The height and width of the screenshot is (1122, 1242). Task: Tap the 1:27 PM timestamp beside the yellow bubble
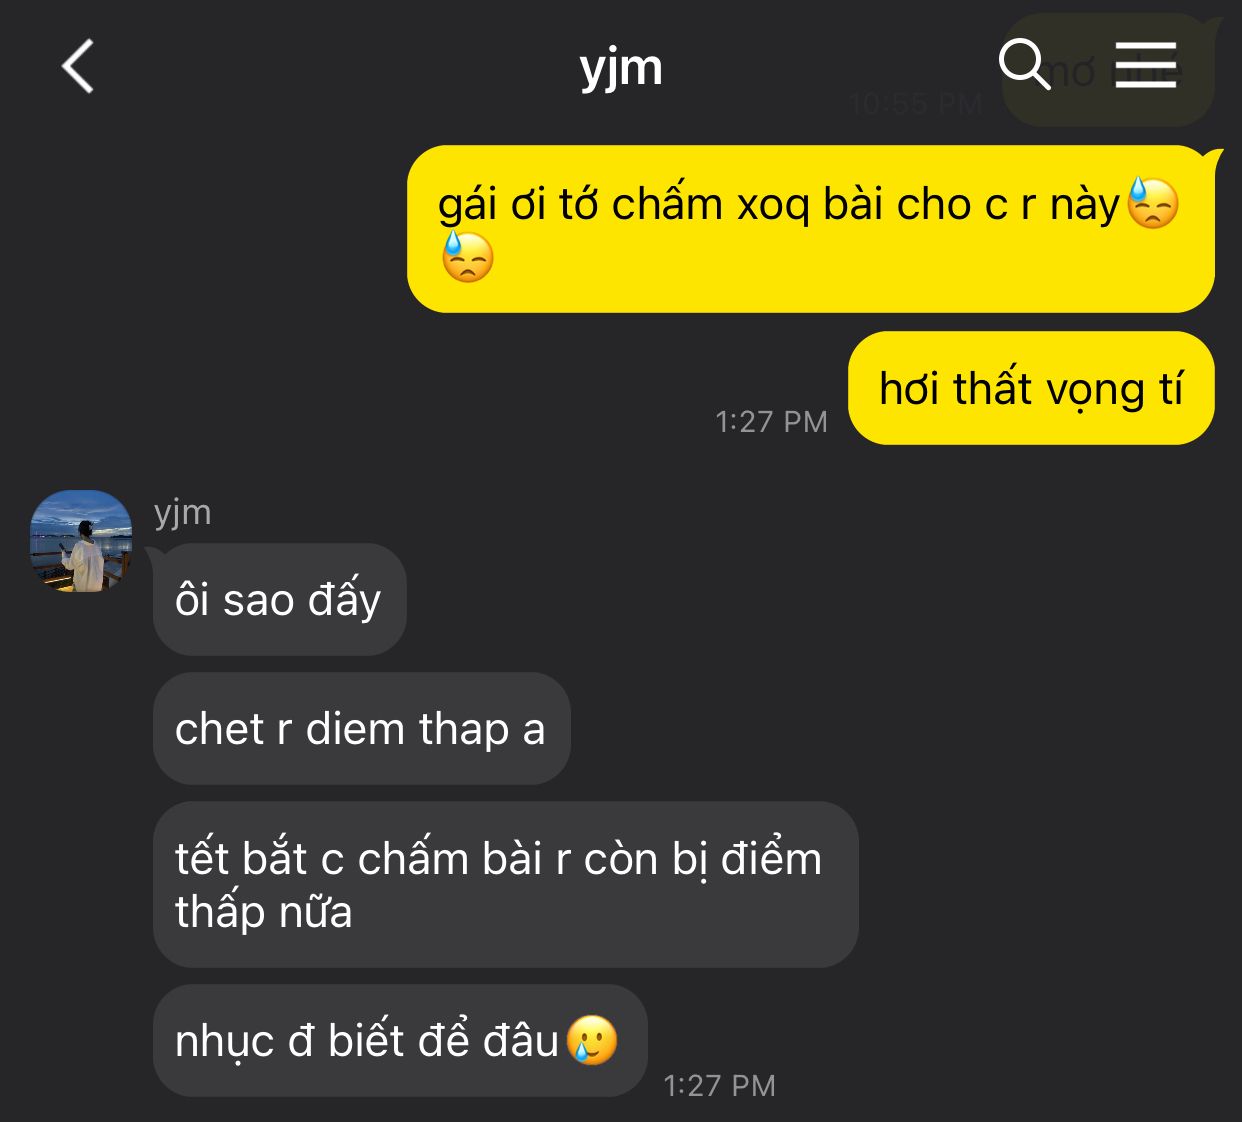tap(771, 421)
